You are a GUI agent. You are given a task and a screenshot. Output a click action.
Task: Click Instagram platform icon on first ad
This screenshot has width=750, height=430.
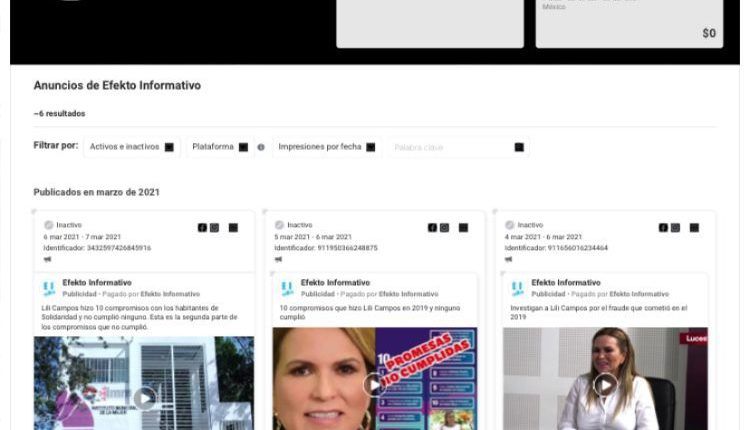click(214, 228)
